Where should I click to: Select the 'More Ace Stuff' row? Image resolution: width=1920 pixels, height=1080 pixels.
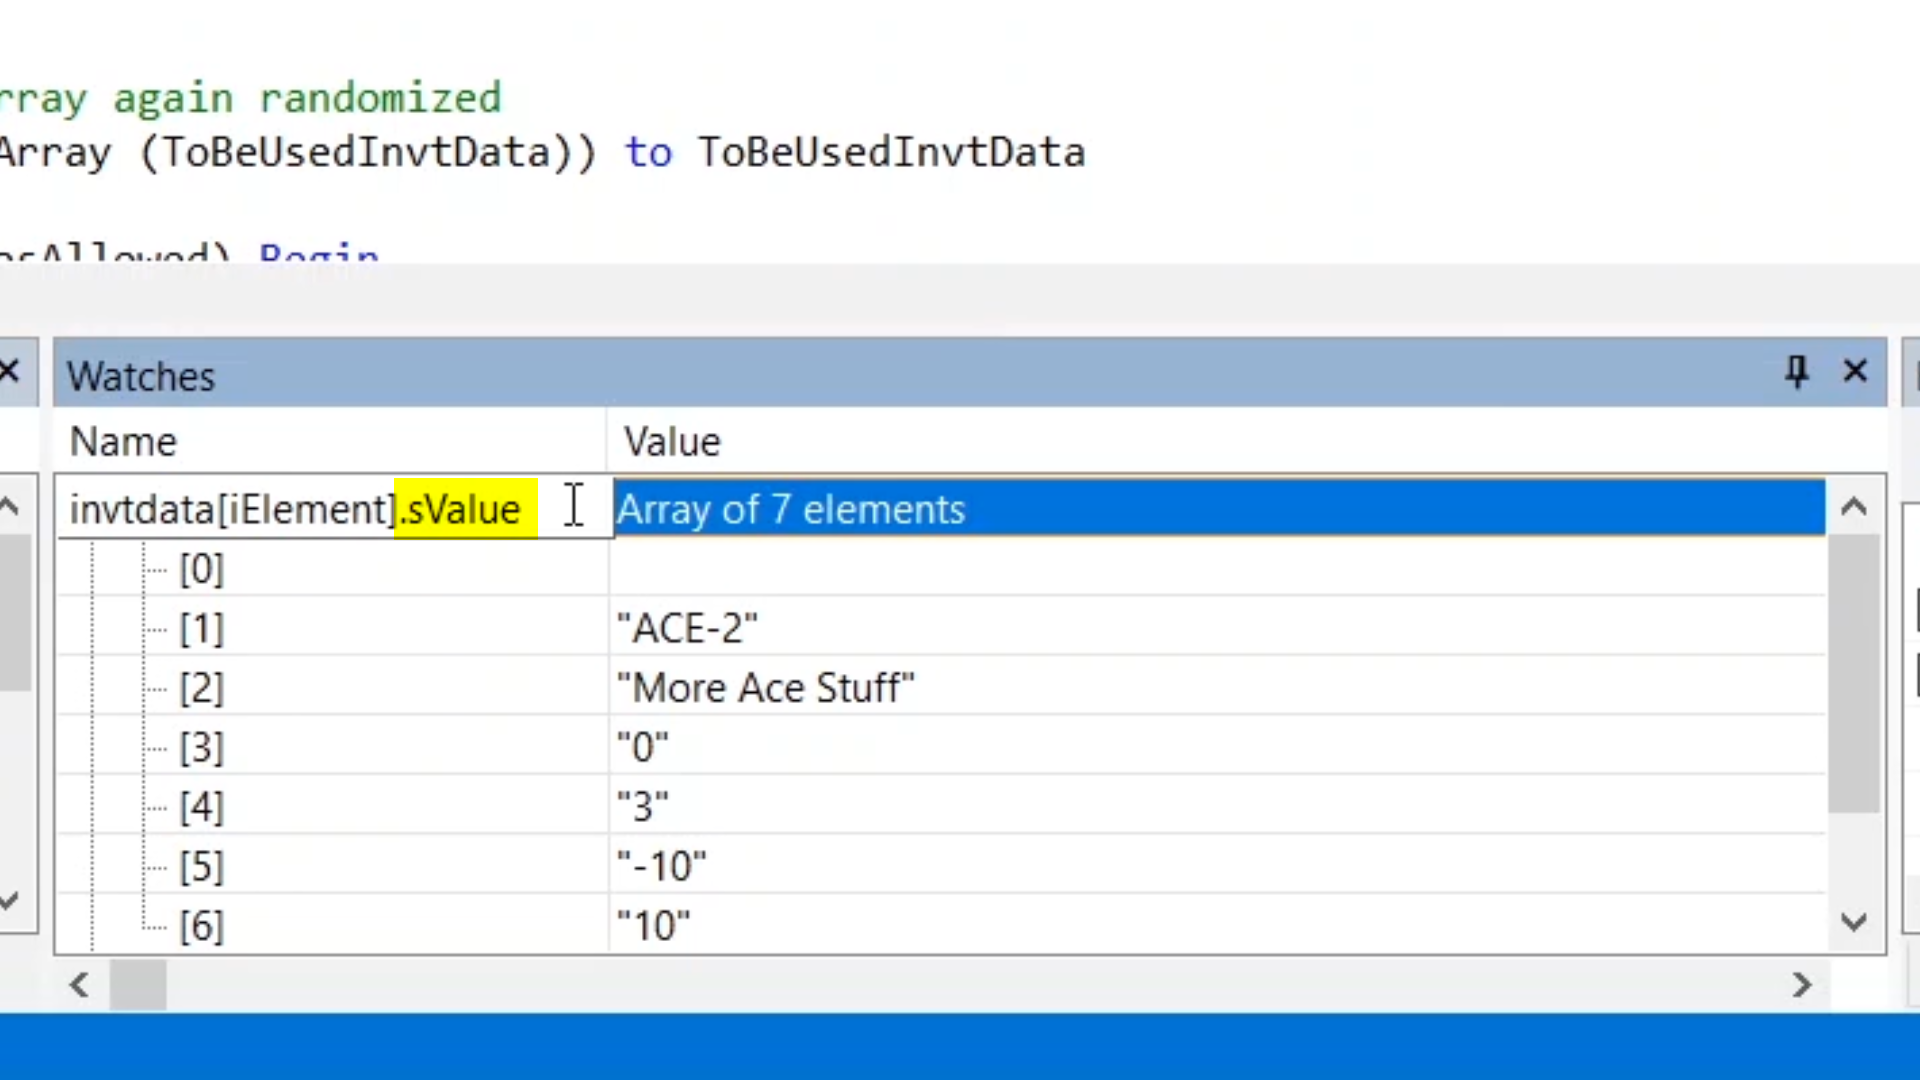pos(765,688)
